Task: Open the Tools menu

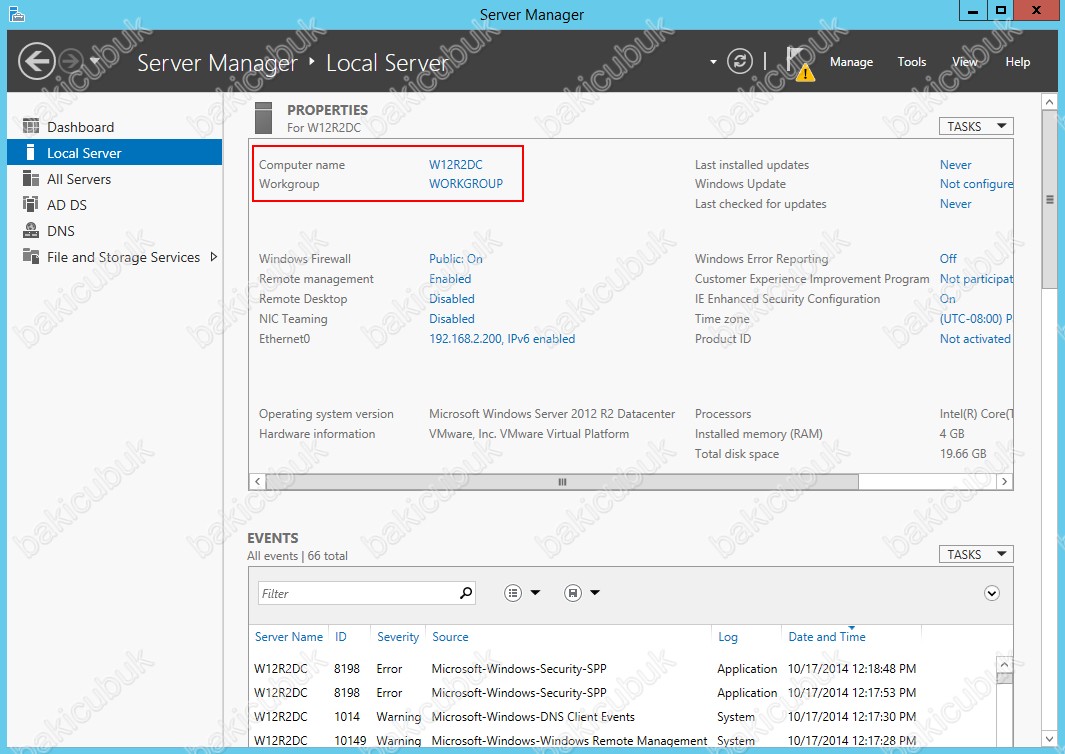Action: coord(911,62)
